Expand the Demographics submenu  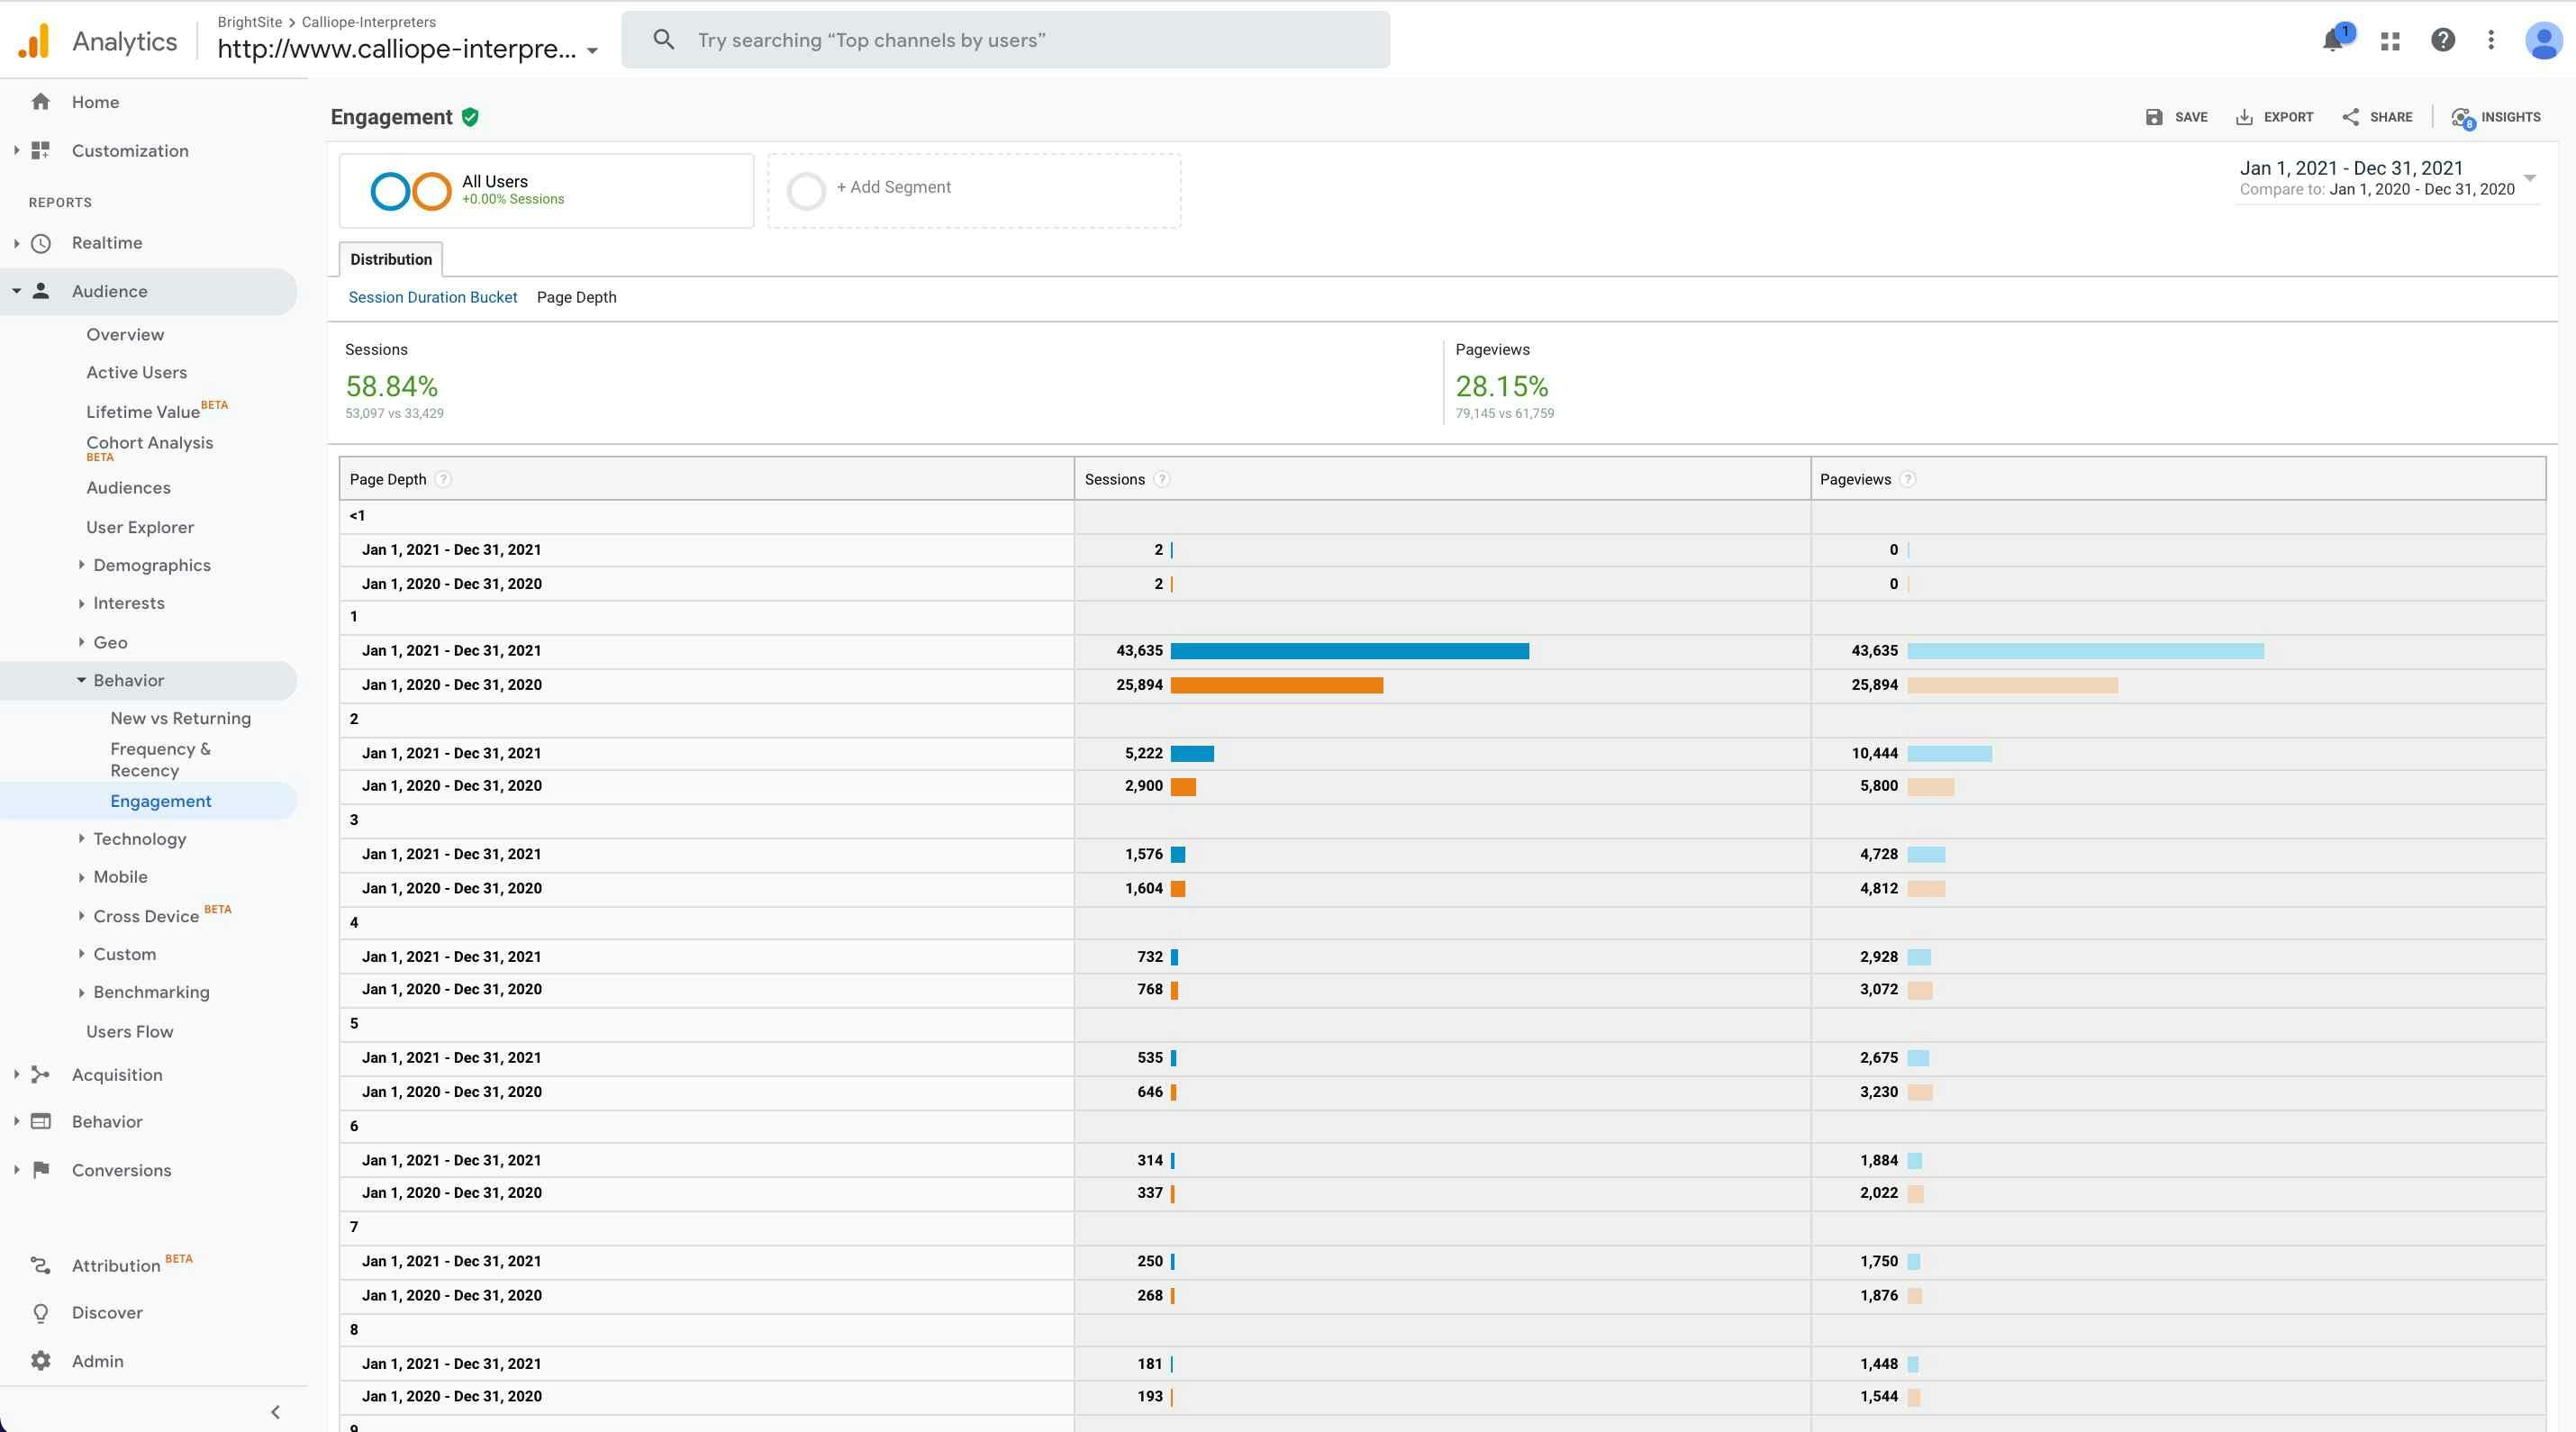(151, 565)
